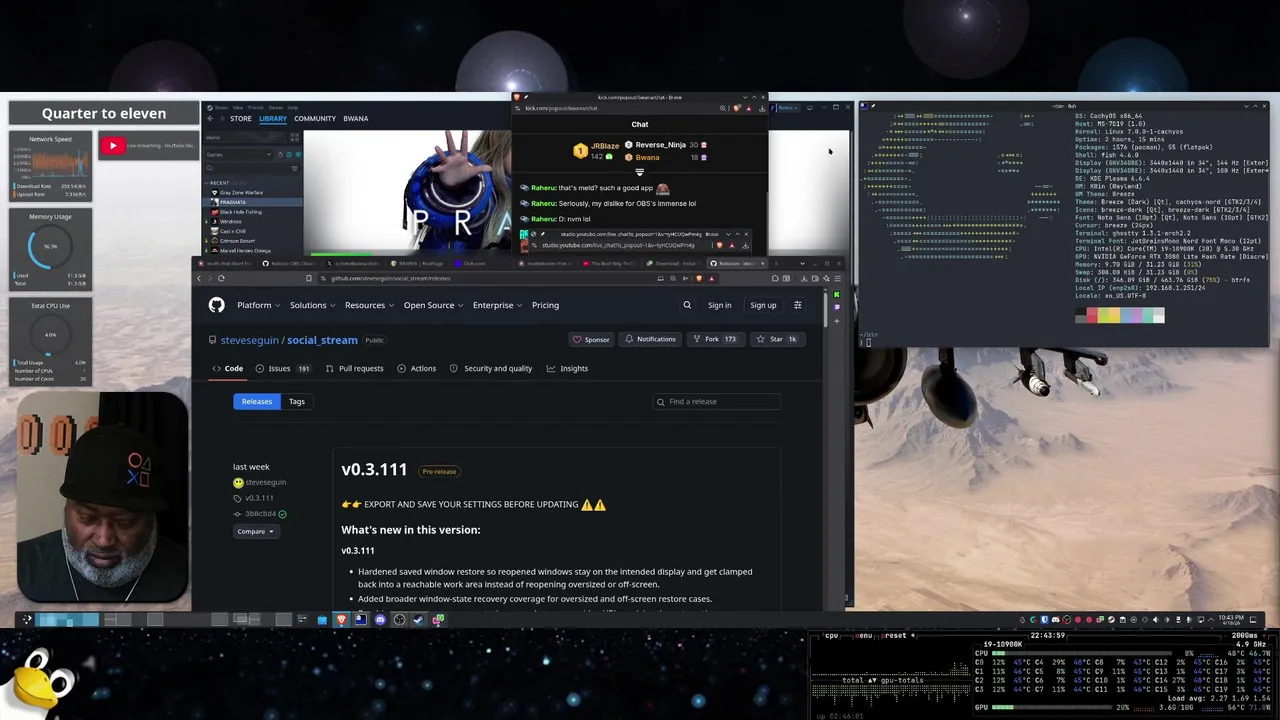Click the v0.3.111 release title
This screenshot has height=720, width=1280.
point(374,470)
